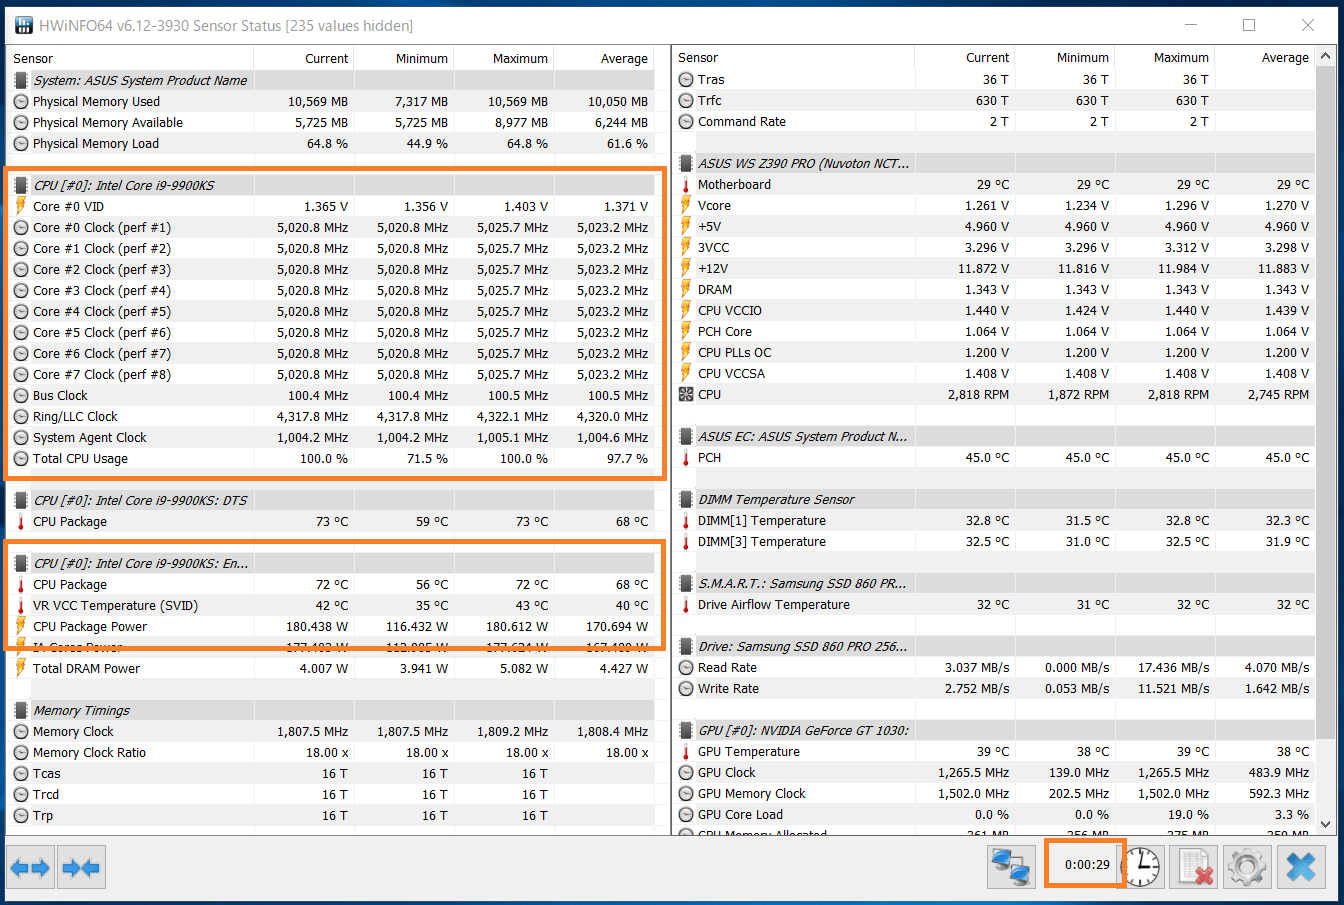Click the collapse layout arrows button
1344x905 pixels.
pyautogui.click(x=81, y=867)
